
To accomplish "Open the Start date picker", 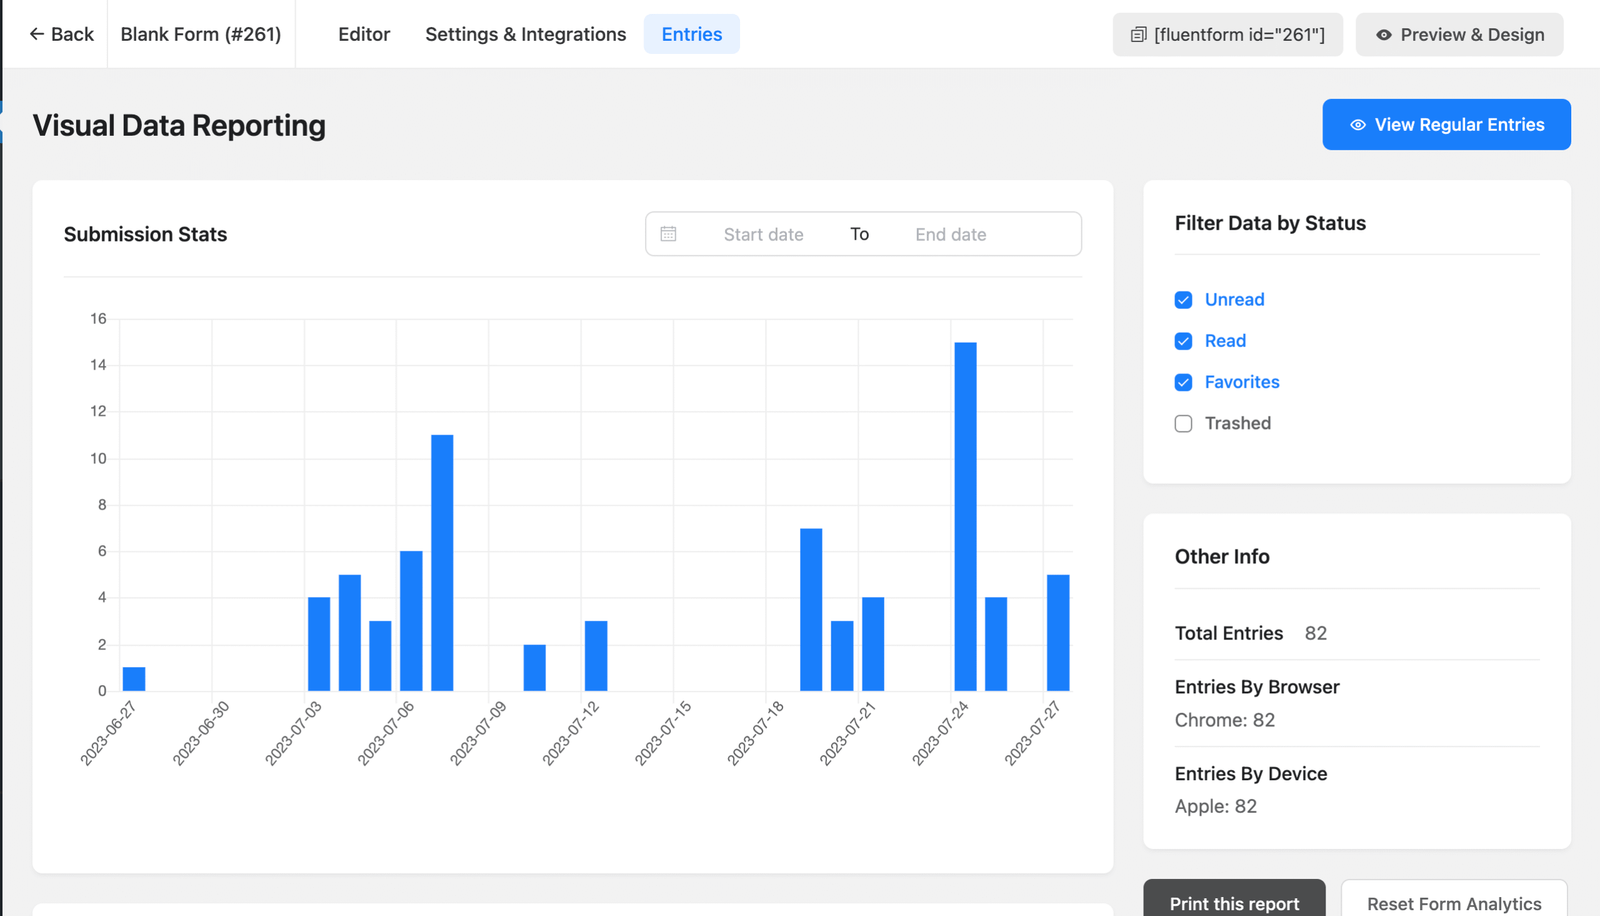I will pyautogui.click(x=763, y=234).
